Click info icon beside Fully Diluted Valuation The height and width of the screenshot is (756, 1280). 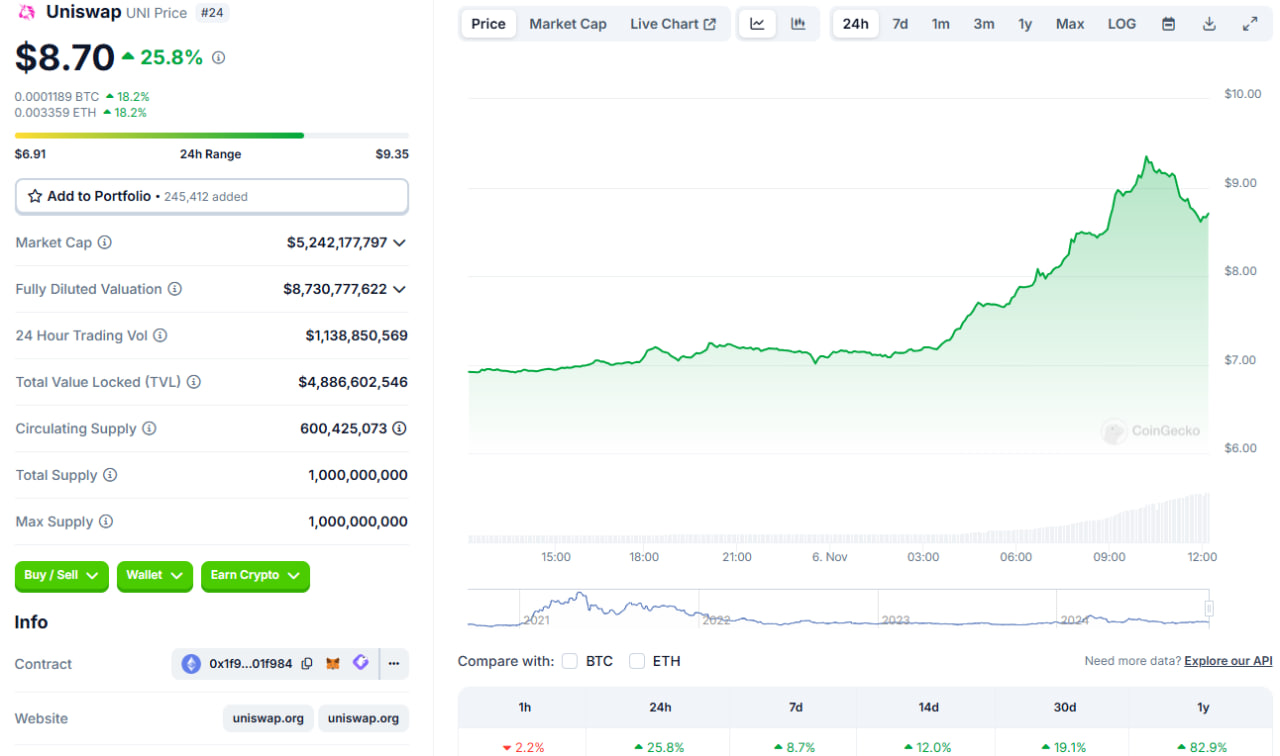(175, 289)
